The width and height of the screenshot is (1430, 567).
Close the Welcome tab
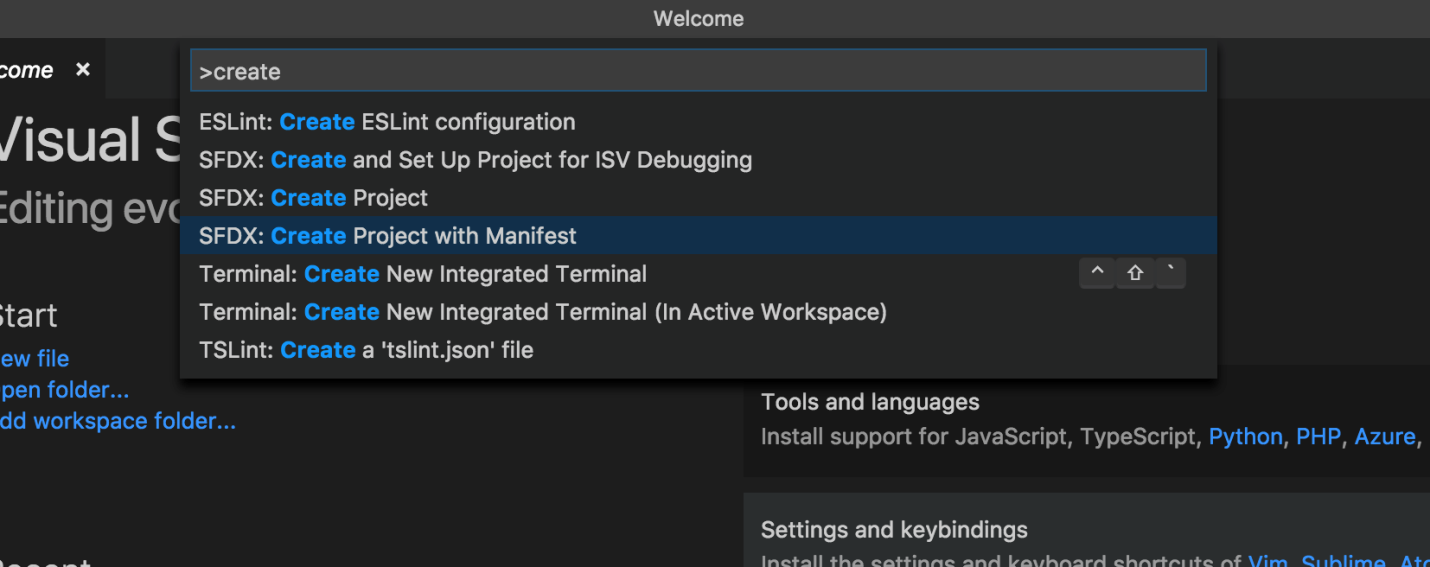pyautogui.click(x=83, y=70)
